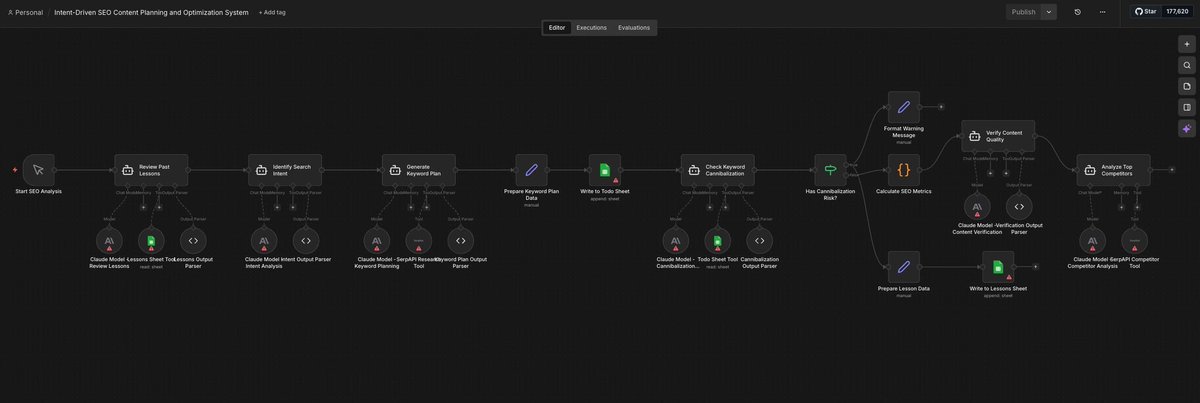Screen dimensions: 1200x403
Task: Open the Generate Keyword Plan agent node
Action: [419, 170]
